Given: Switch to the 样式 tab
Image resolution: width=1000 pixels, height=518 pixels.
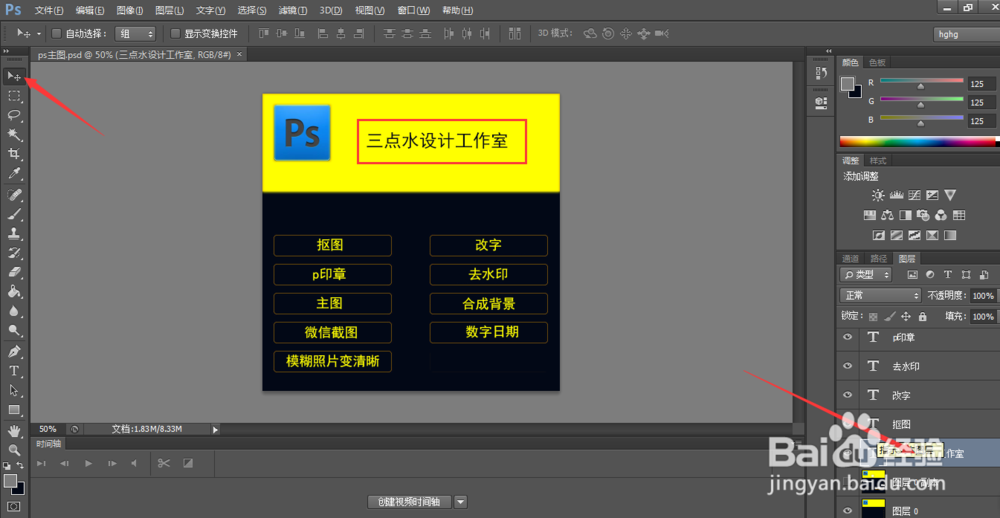Looking at the screenshot, I should [878, 161].
